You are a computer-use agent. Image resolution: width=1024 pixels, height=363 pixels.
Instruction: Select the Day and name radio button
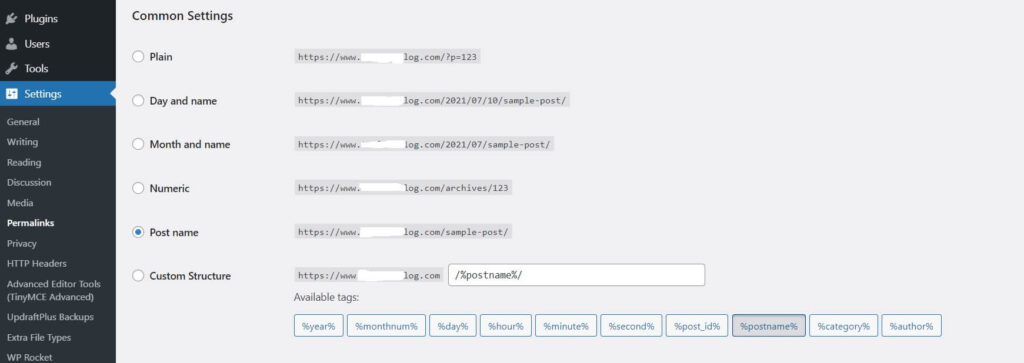[138, 101]
